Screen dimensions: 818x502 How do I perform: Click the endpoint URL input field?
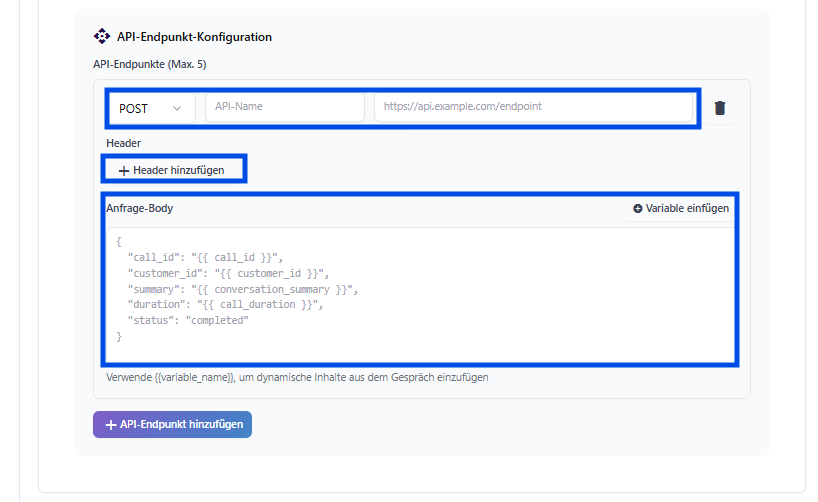click(533, 107)
